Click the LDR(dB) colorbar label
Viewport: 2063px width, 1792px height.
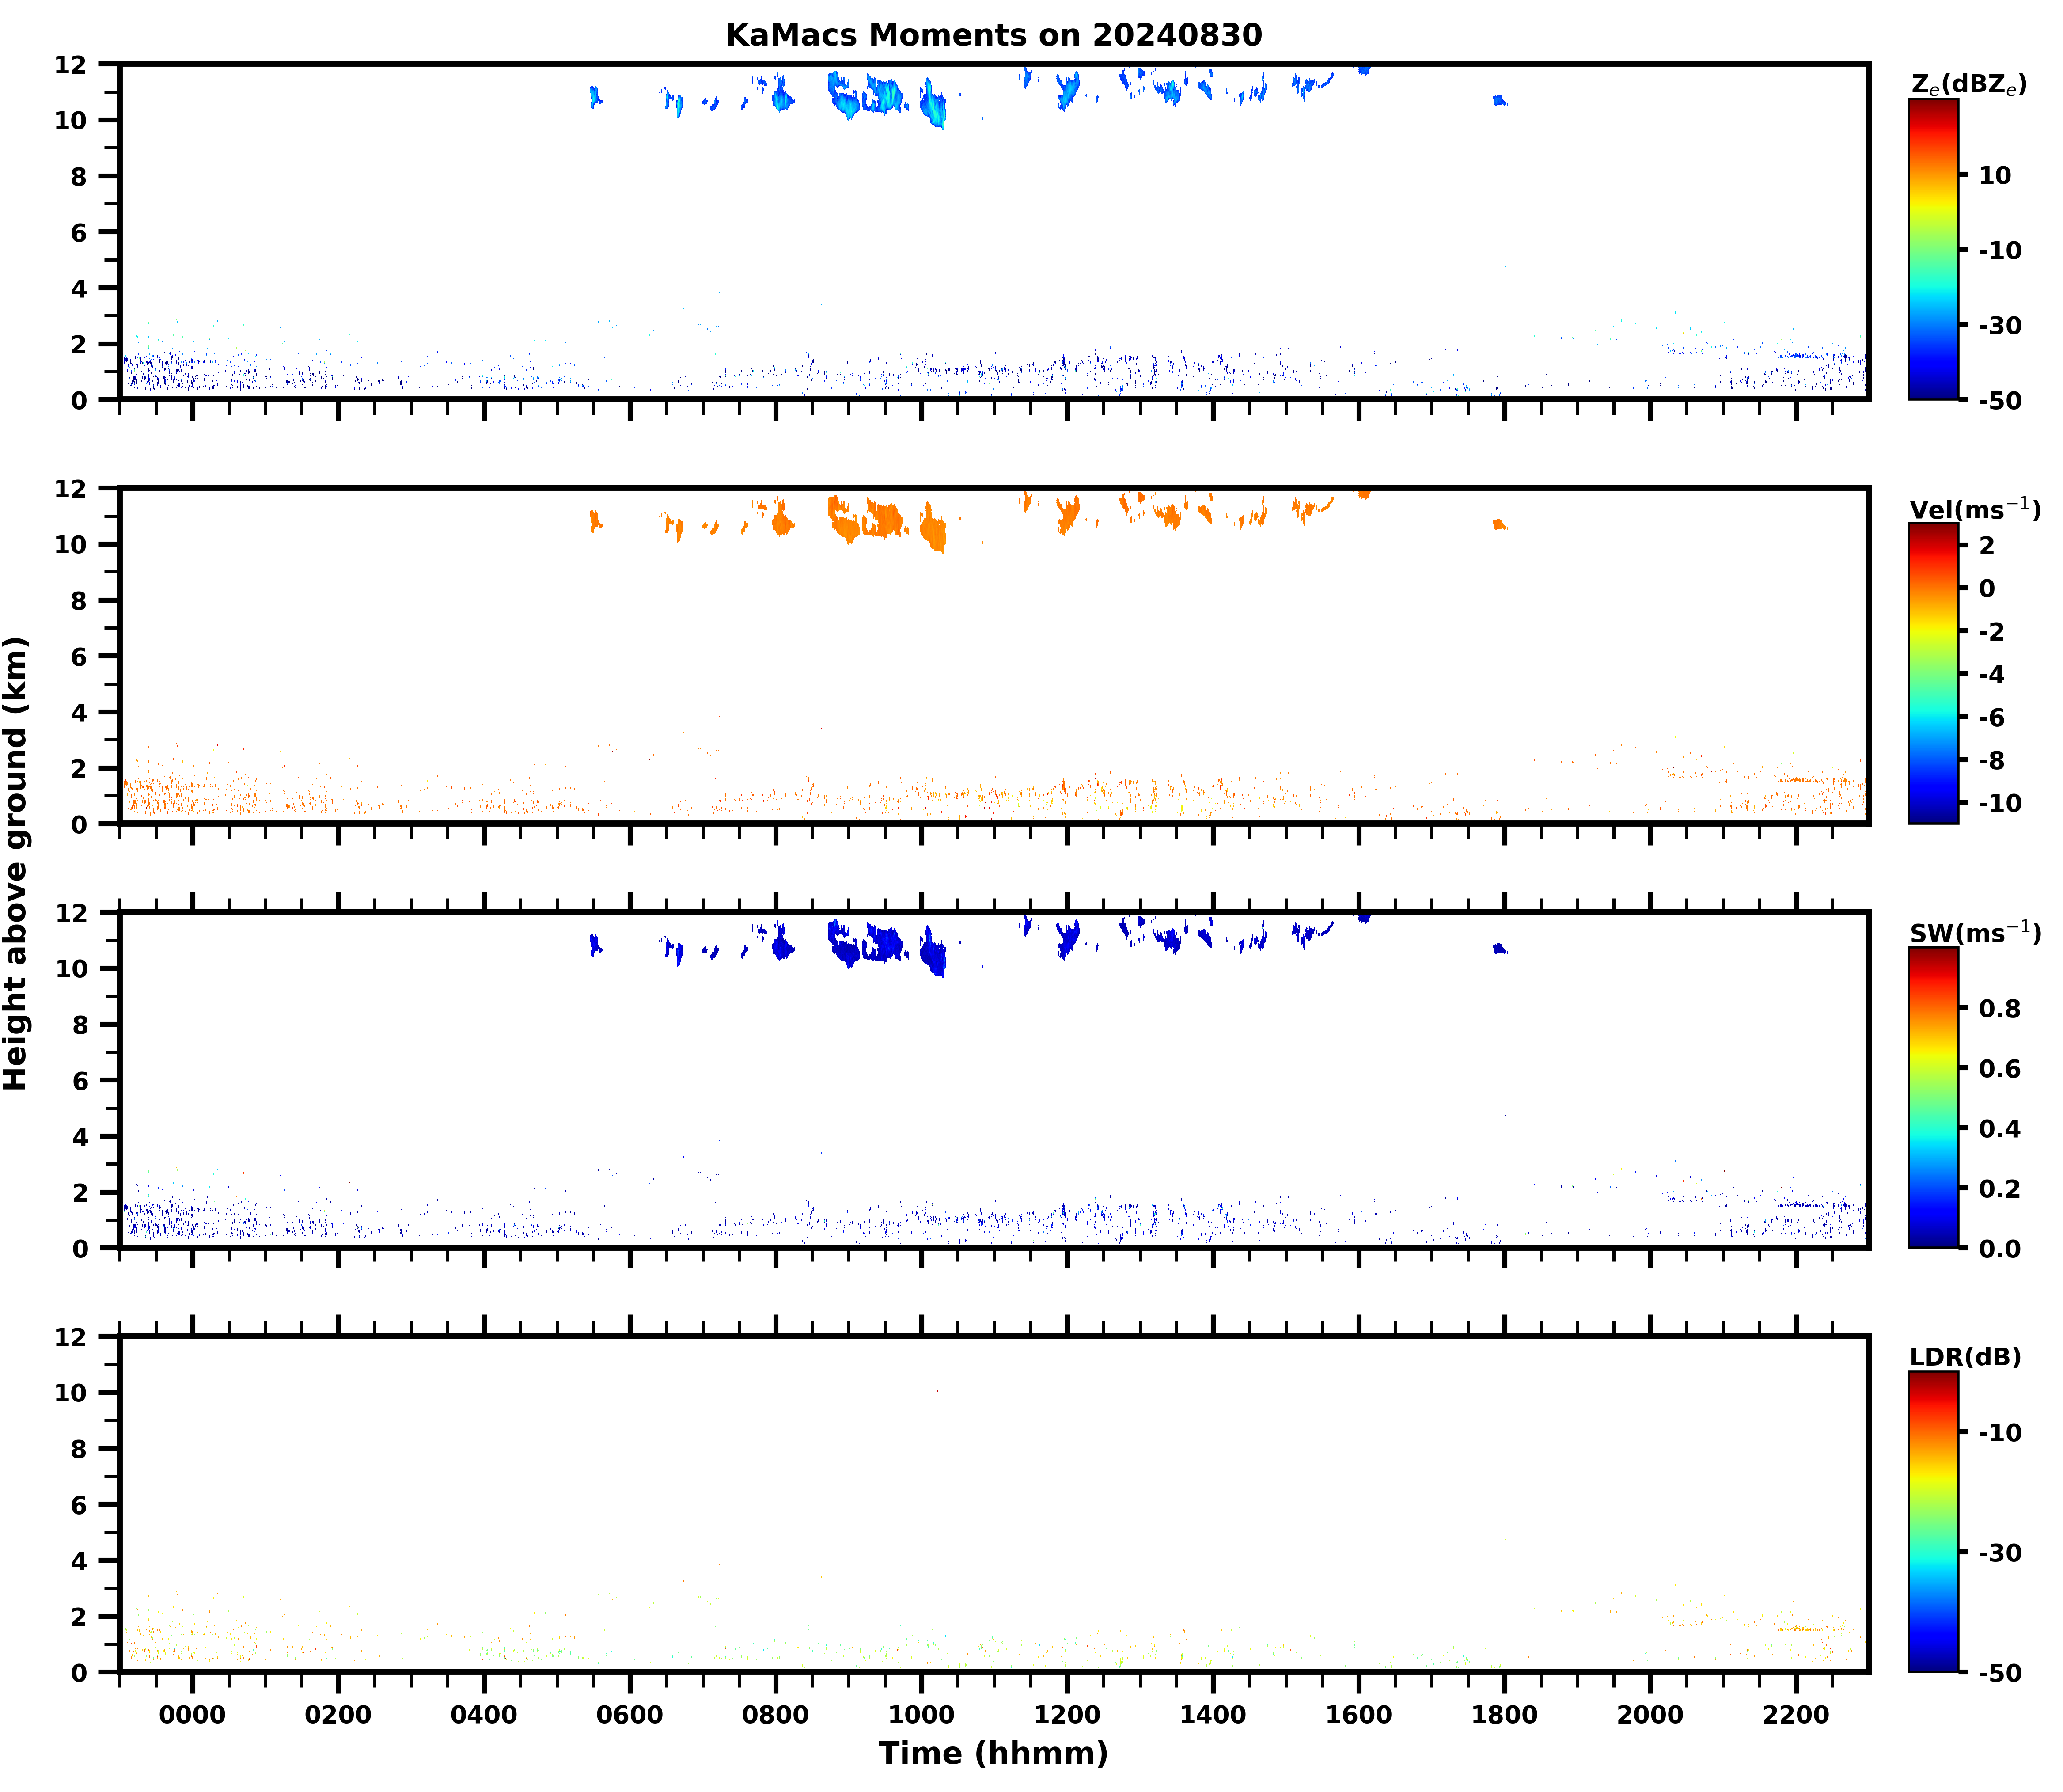coord(1965,1357)
